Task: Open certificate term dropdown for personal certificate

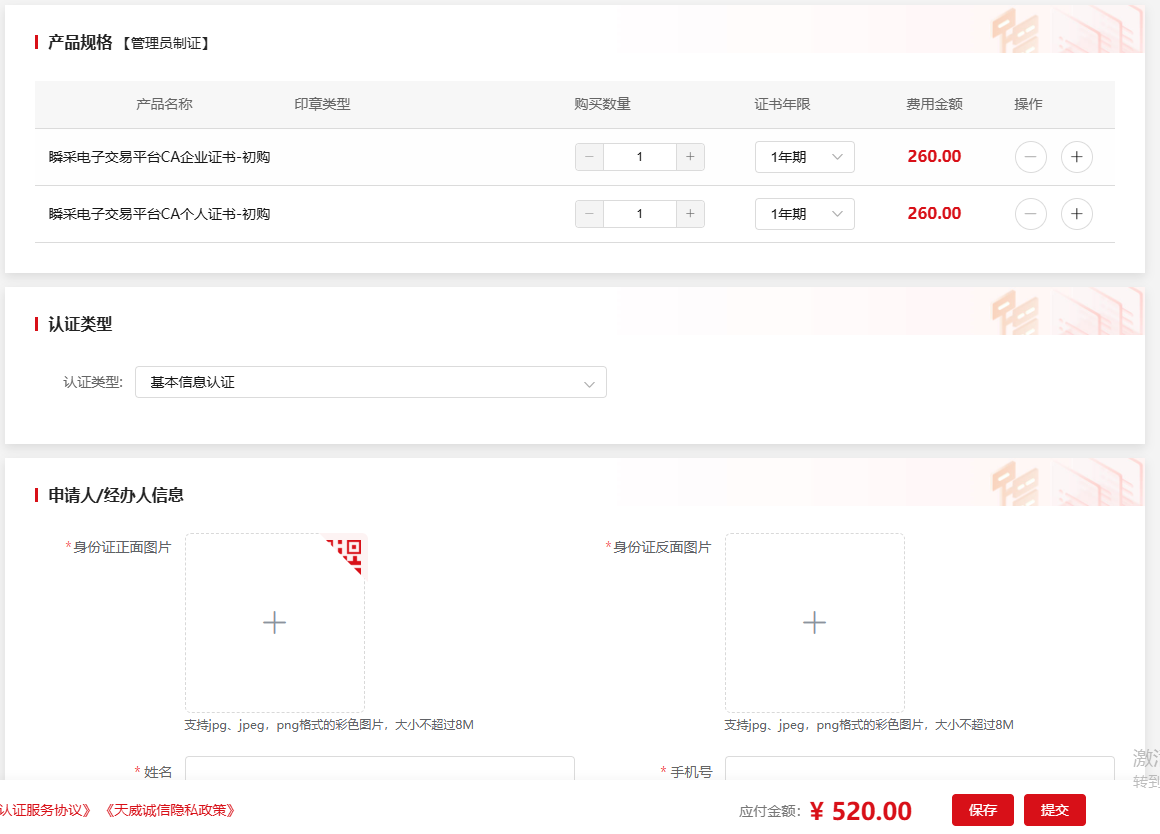Action: (804, 214)
